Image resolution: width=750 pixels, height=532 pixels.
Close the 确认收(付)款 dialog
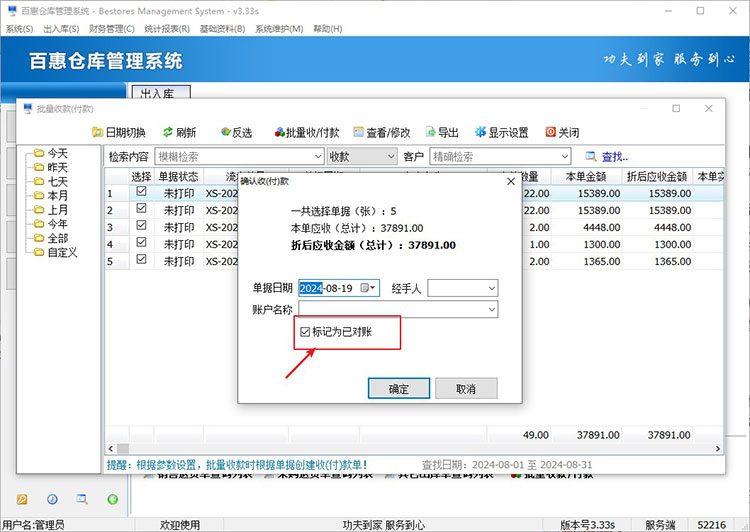pyautogui.click(x=511, y=182)
